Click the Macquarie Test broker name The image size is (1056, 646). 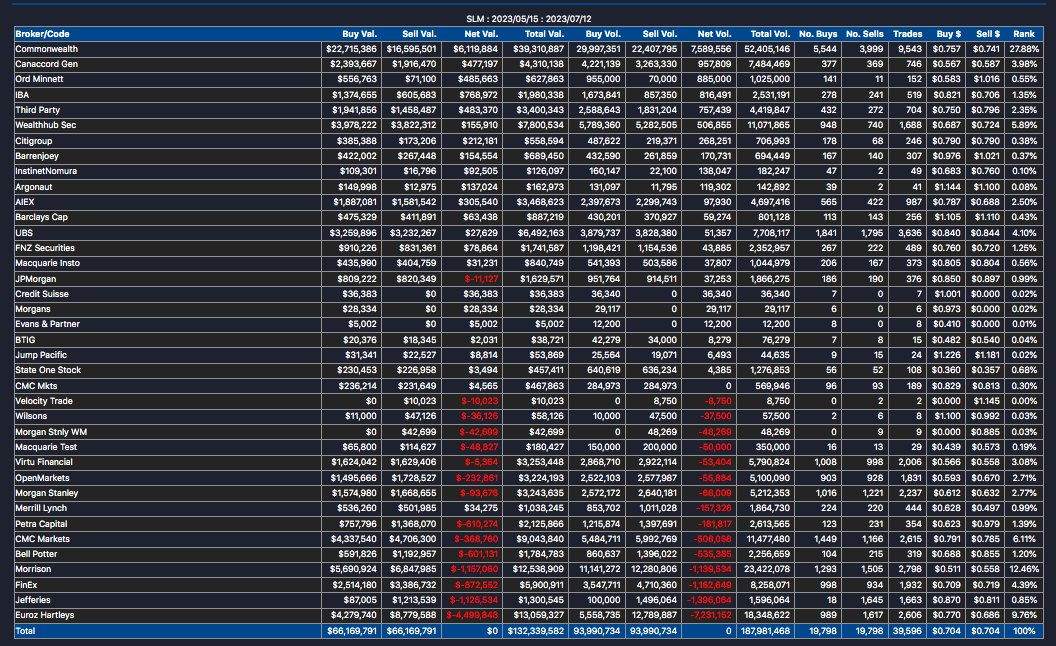click(x=46, y=447)
